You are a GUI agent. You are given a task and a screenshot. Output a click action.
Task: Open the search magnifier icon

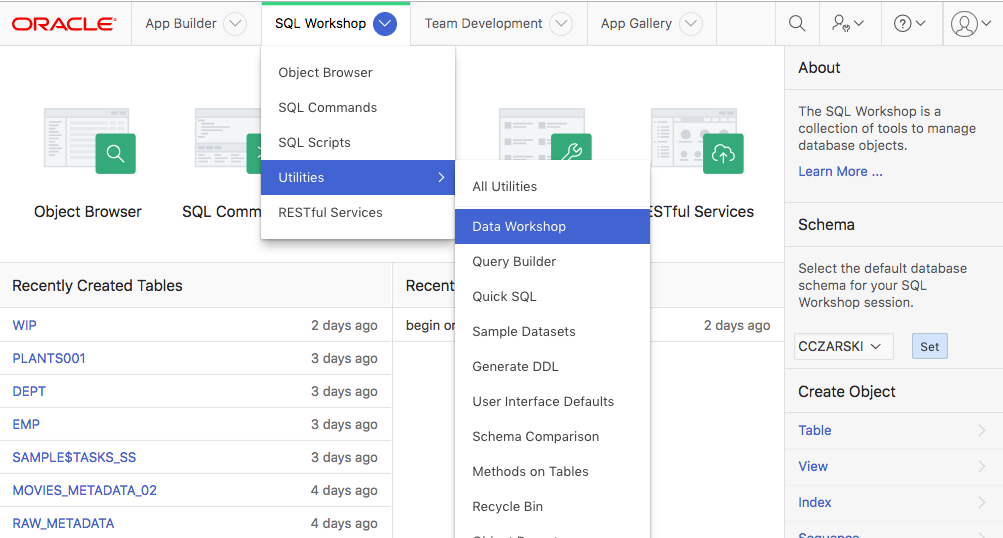tap(797, 23)
